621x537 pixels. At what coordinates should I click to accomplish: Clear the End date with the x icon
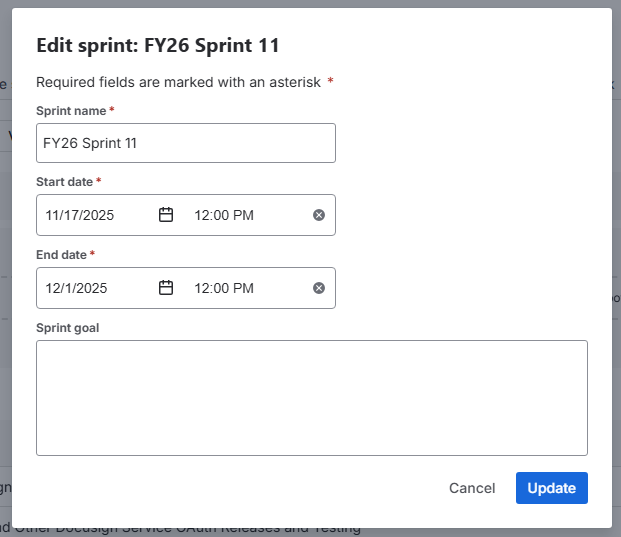(319, 288)
